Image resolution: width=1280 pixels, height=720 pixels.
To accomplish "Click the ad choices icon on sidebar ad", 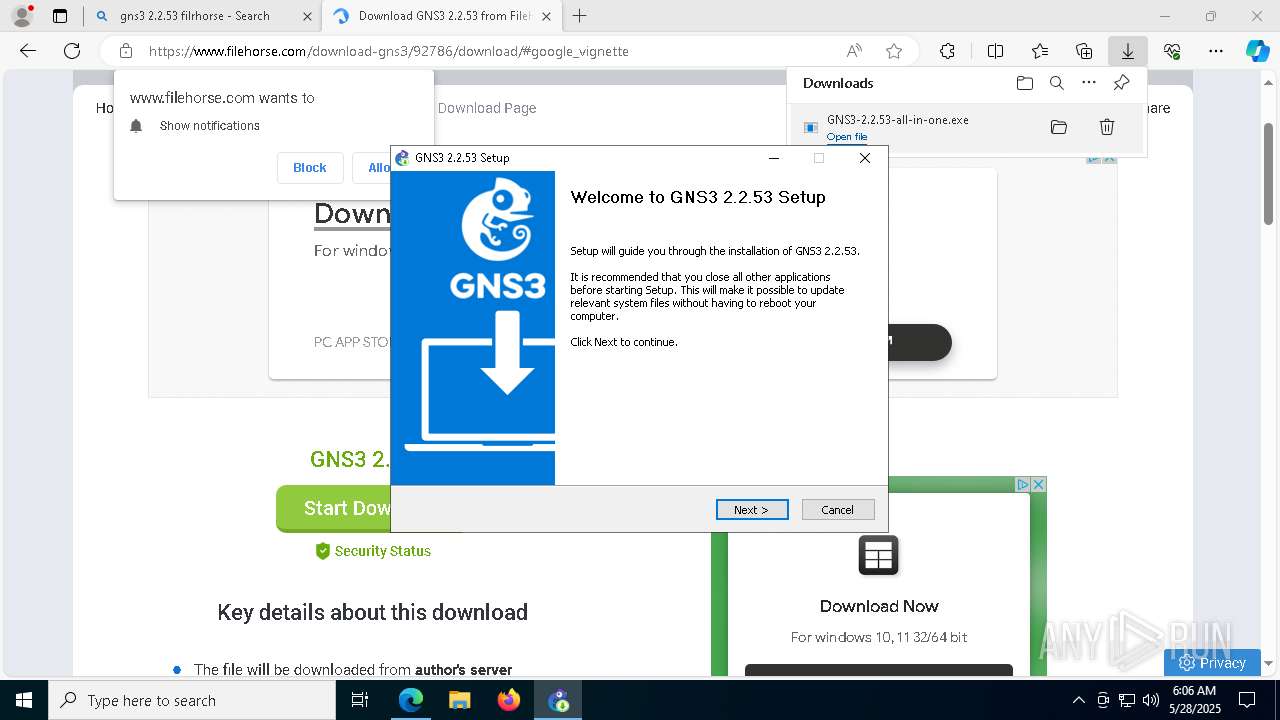I will tap(1023, 484).
